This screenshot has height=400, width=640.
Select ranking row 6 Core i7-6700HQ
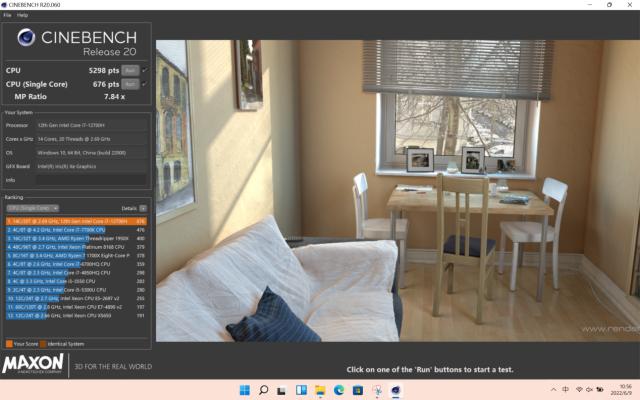[76, 264]
